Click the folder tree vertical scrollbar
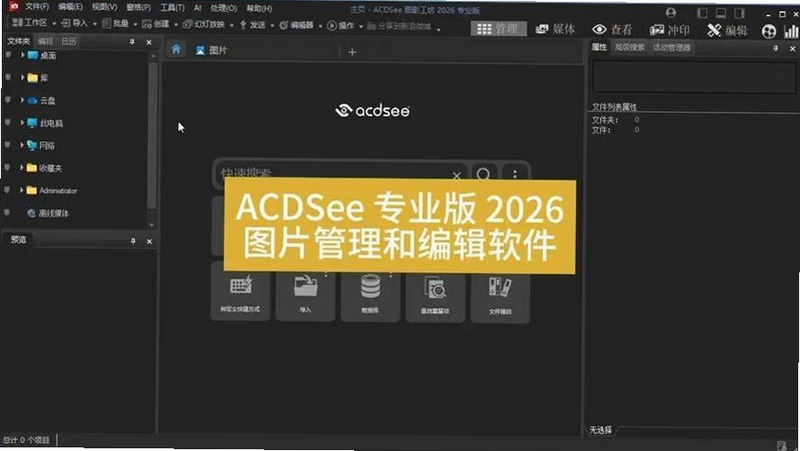 coord(152,135)
